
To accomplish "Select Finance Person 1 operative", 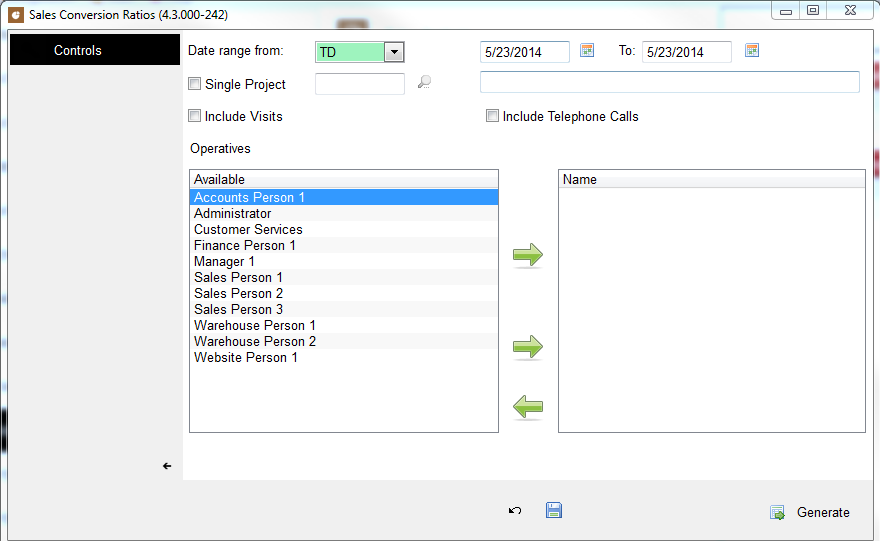I will [x=343, y=245].
